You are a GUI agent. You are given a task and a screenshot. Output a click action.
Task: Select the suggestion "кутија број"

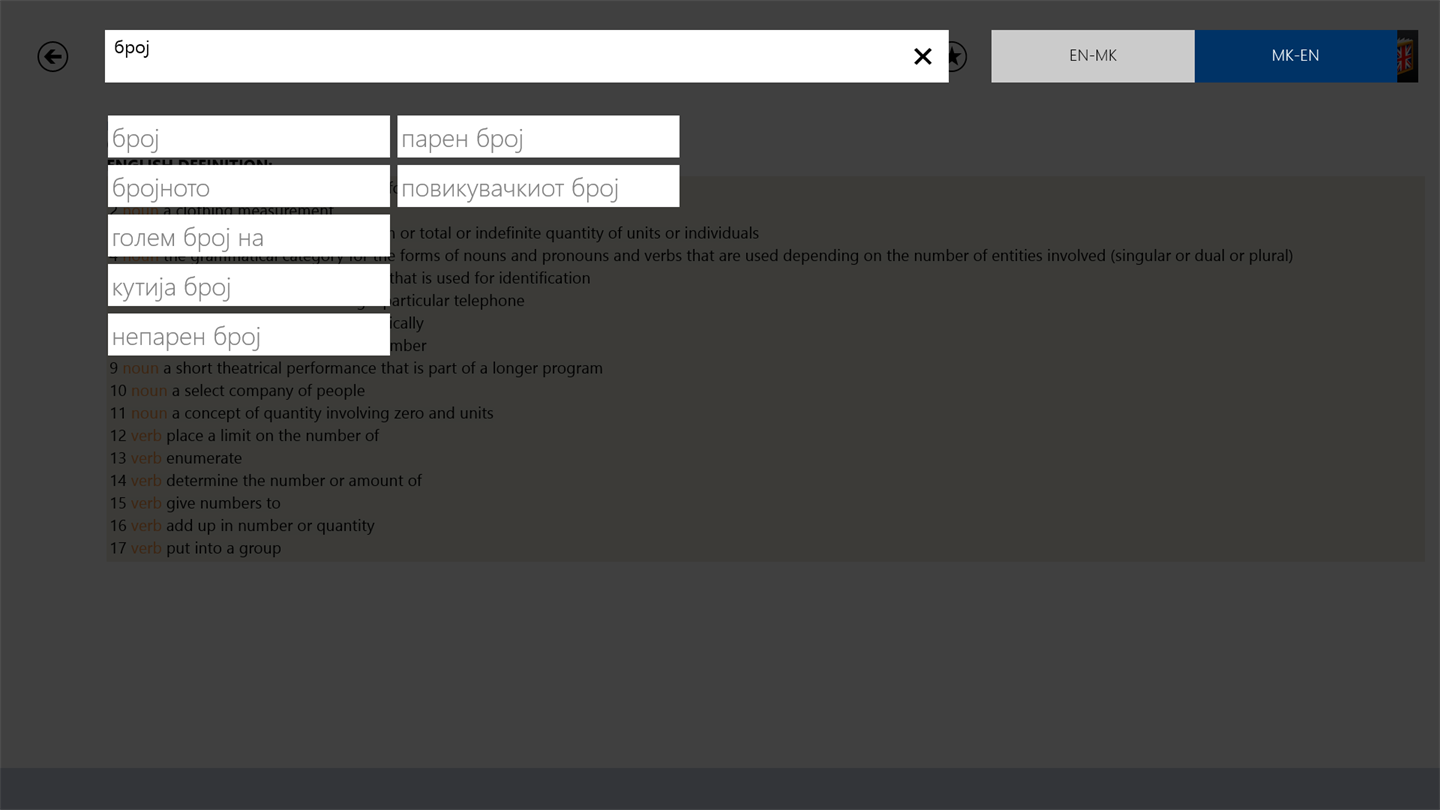pyautogui.click(x=249, y=286)
